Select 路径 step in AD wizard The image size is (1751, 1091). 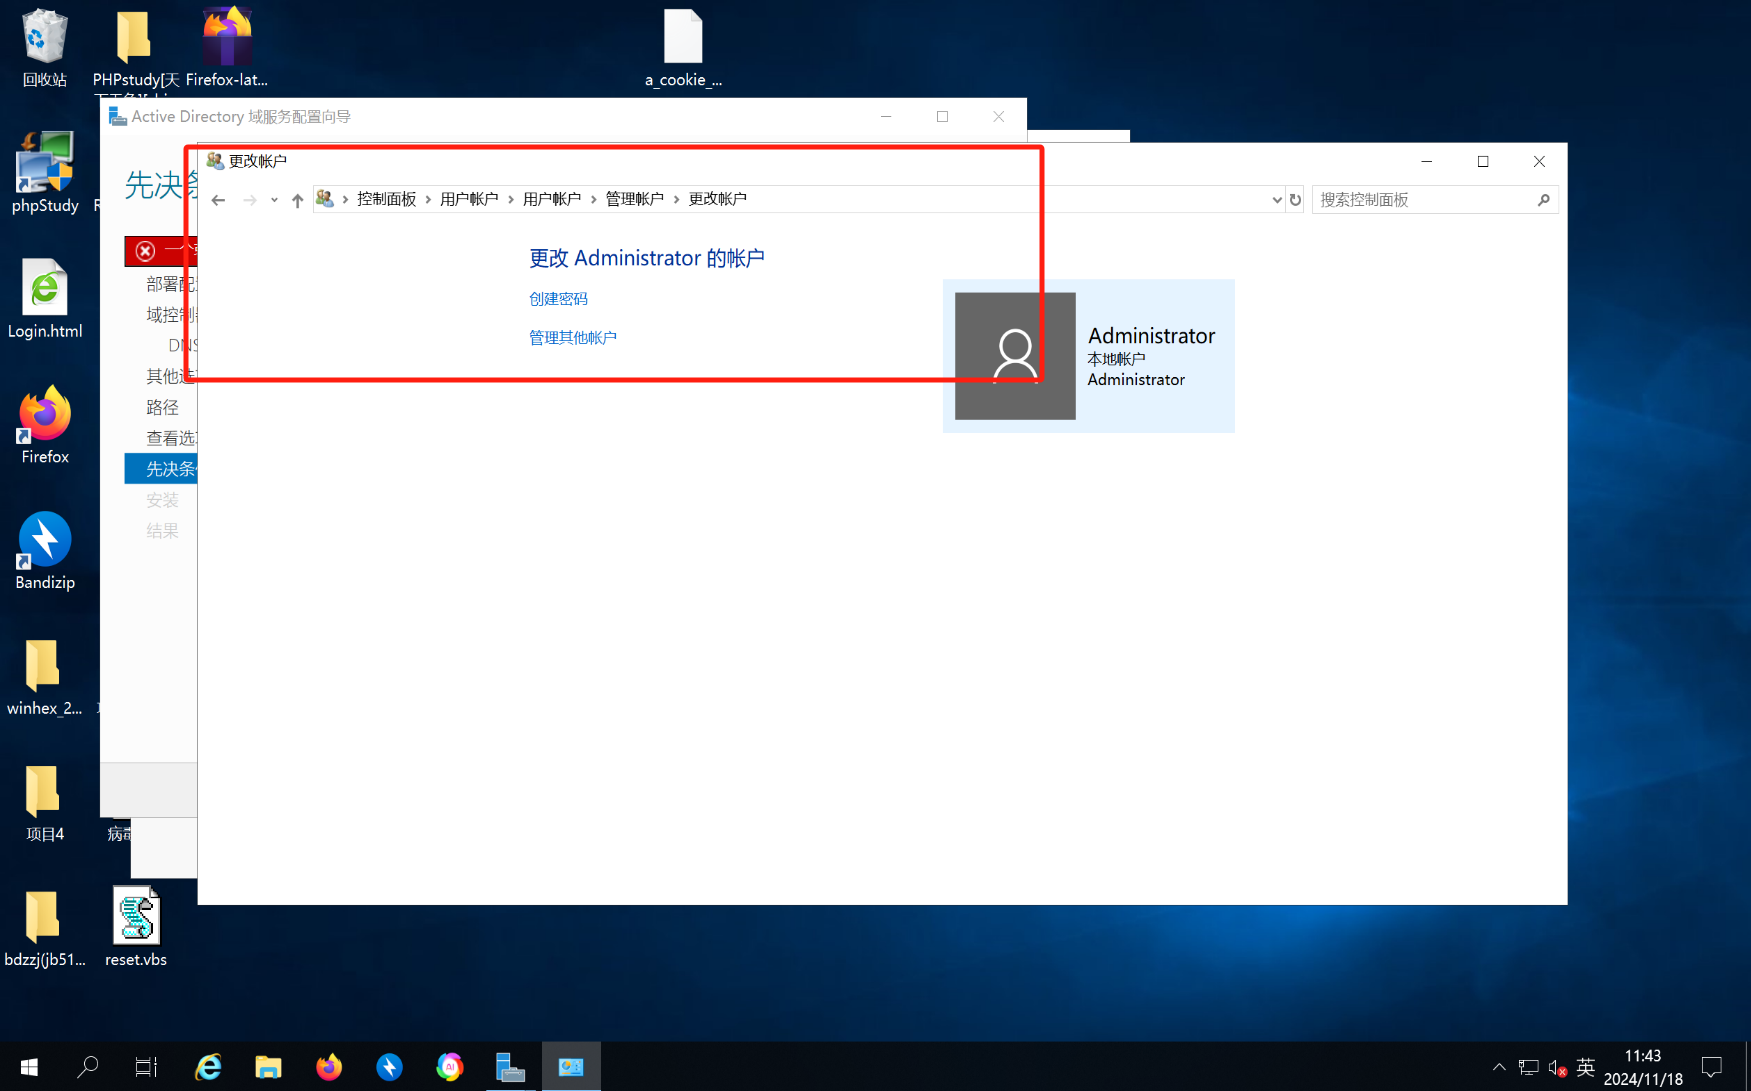(x=162, y=407)
